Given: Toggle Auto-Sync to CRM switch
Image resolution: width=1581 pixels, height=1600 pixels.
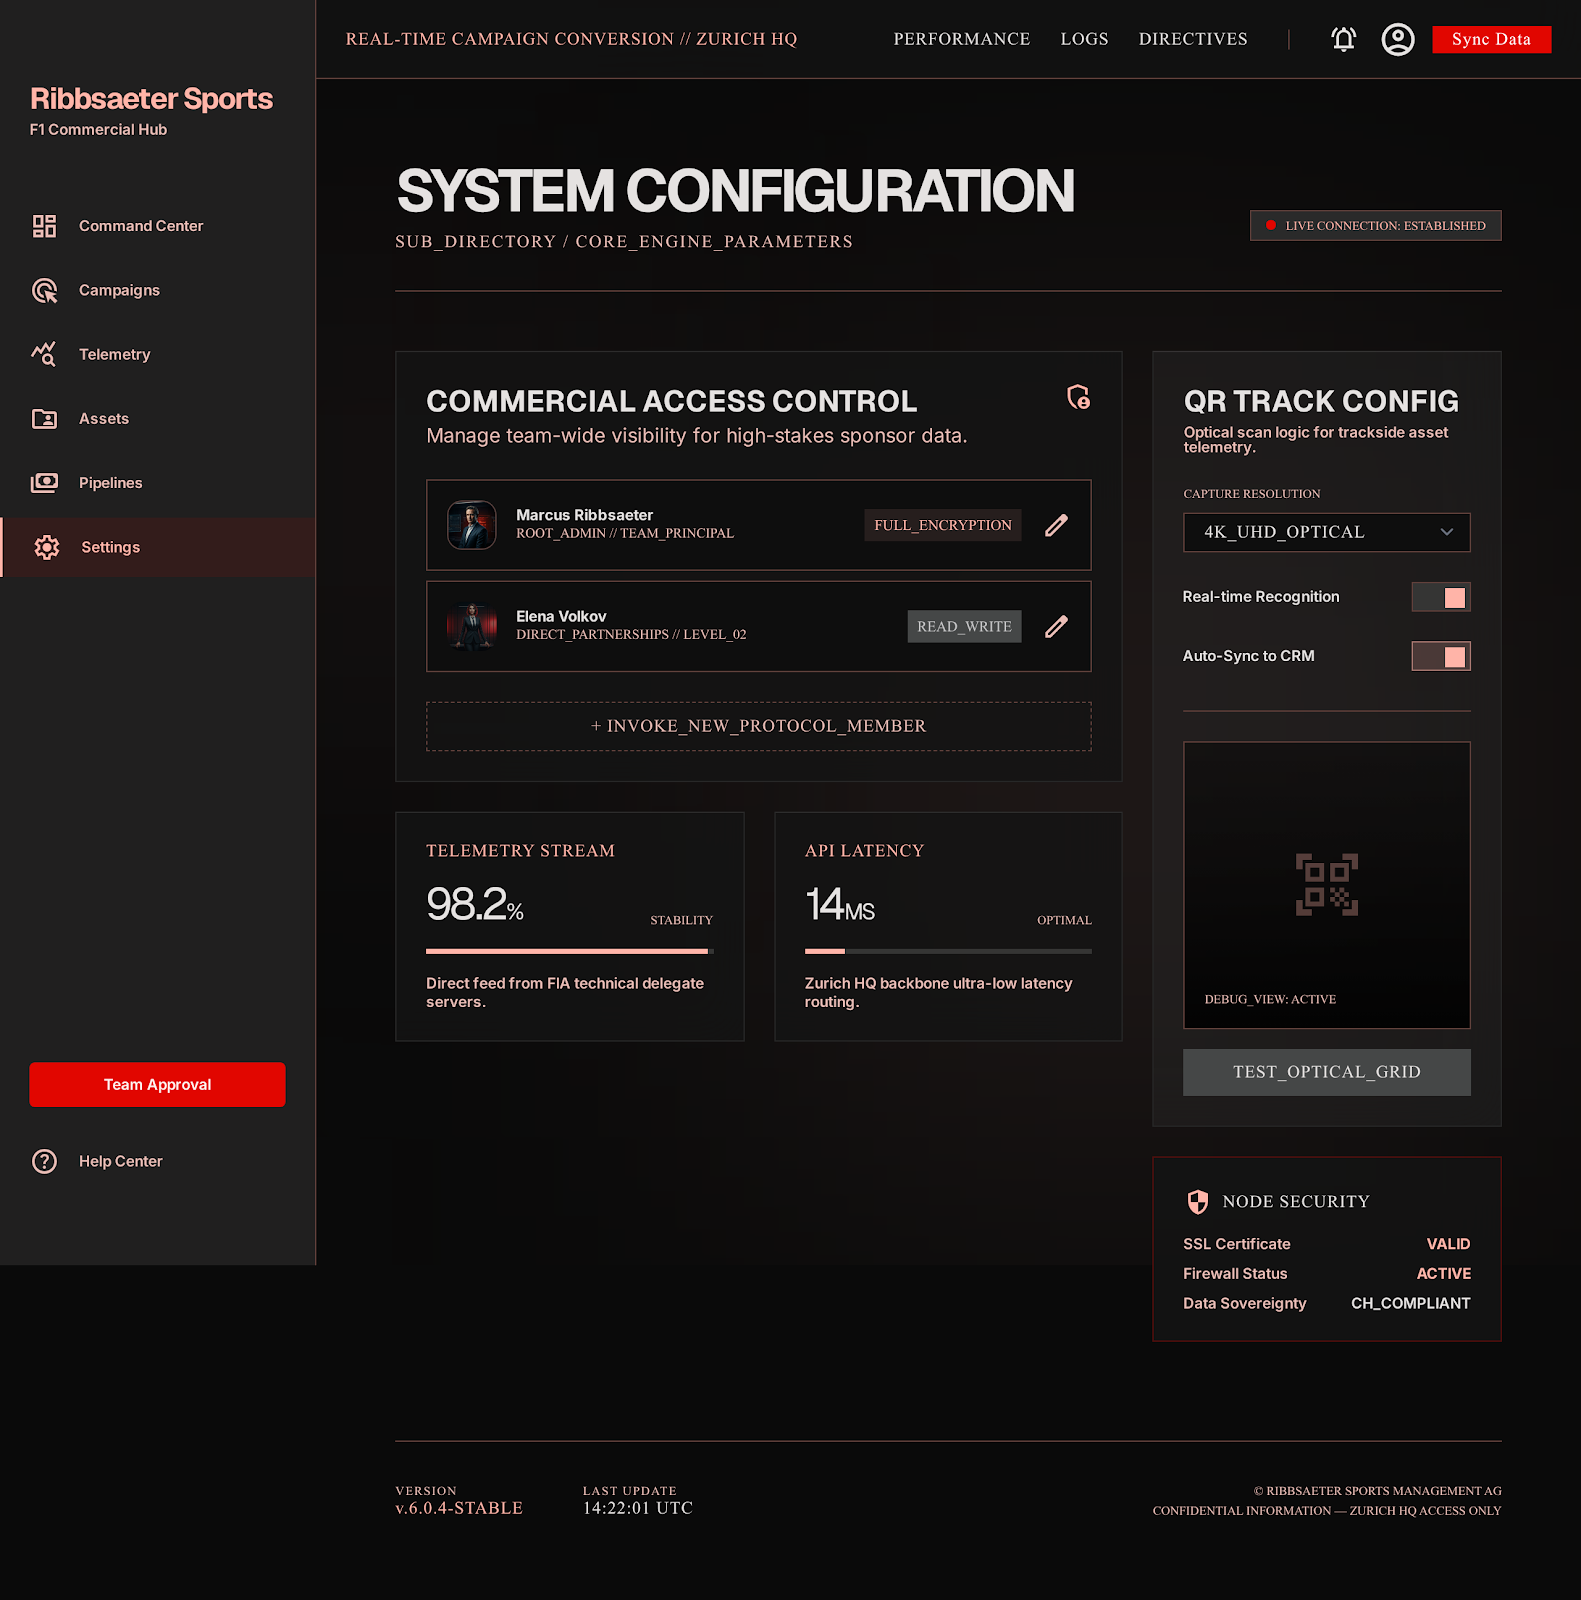Looking at the screenshot, I should (x=1440, y=656).
